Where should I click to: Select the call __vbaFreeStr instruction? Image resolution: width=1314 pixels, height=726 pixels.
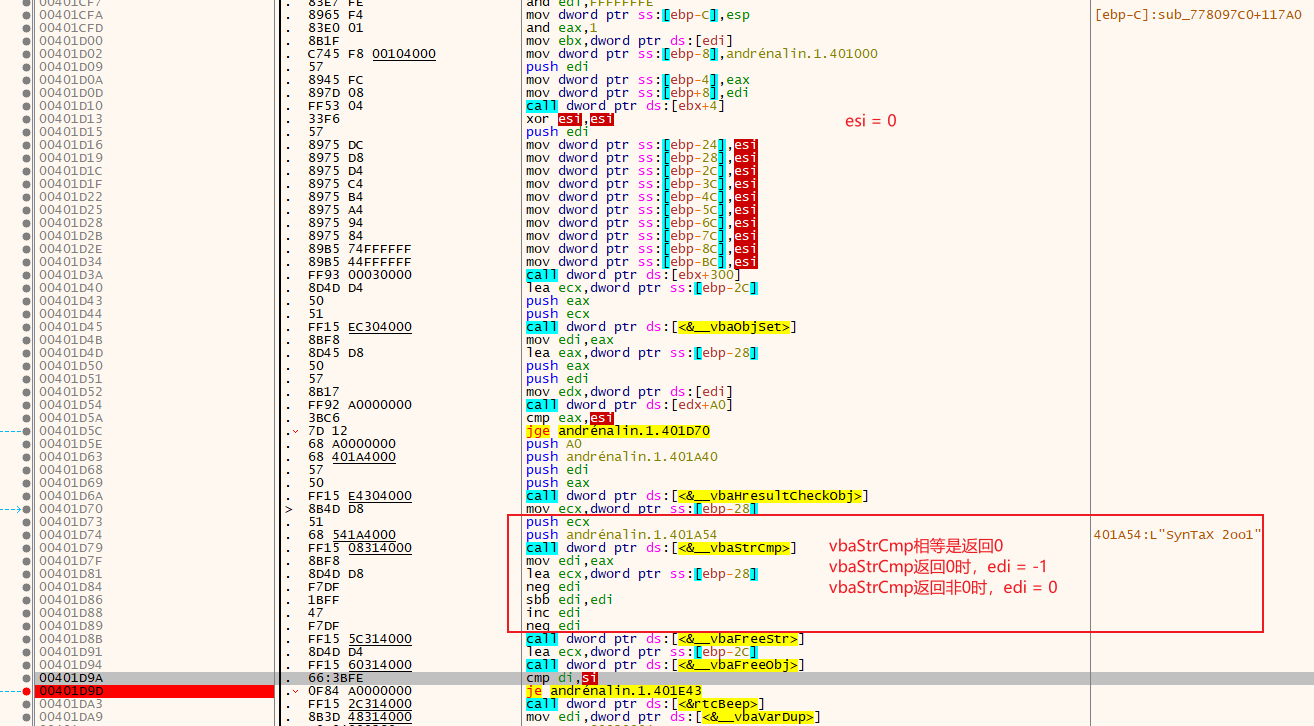click(x=665, y=639)
